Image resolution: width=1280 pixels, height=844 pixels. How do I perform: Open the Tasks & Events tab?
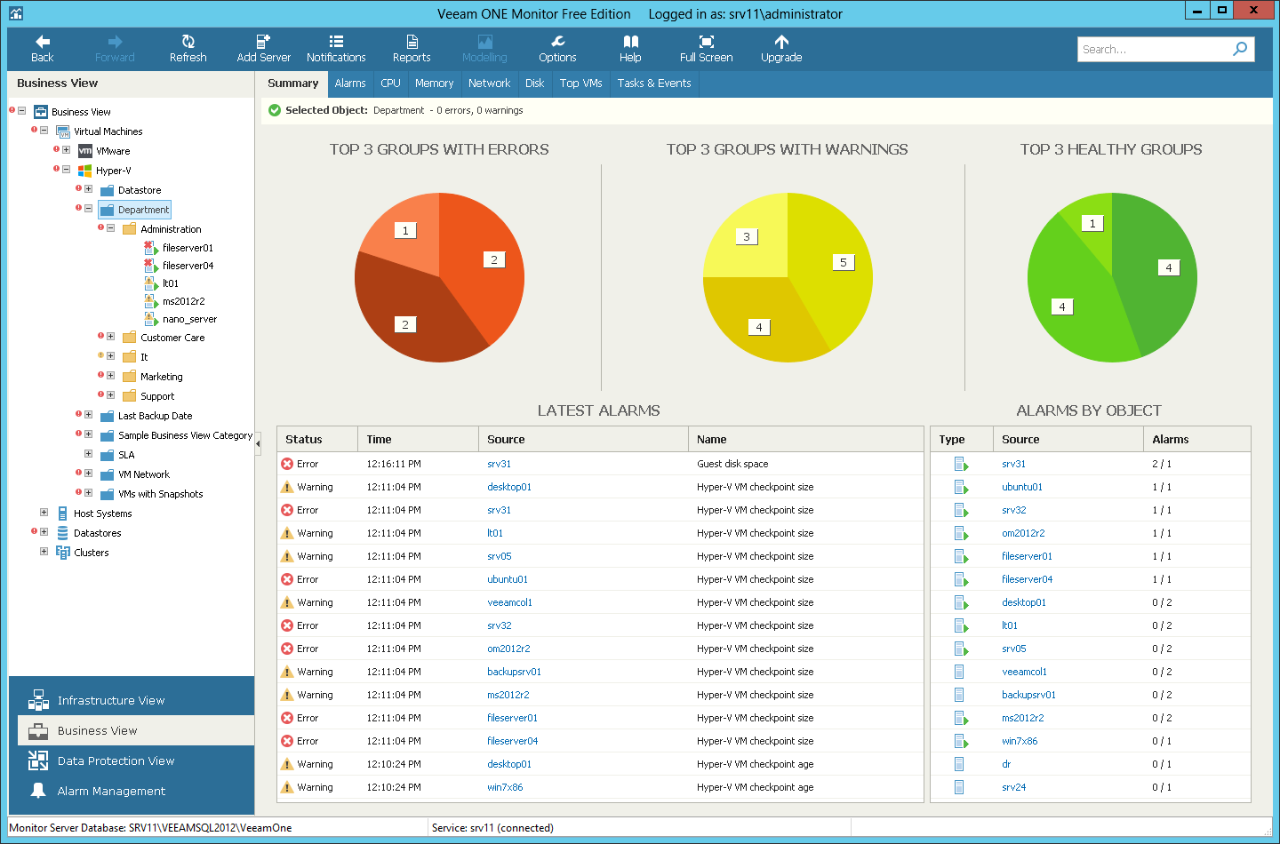(654, 83)
